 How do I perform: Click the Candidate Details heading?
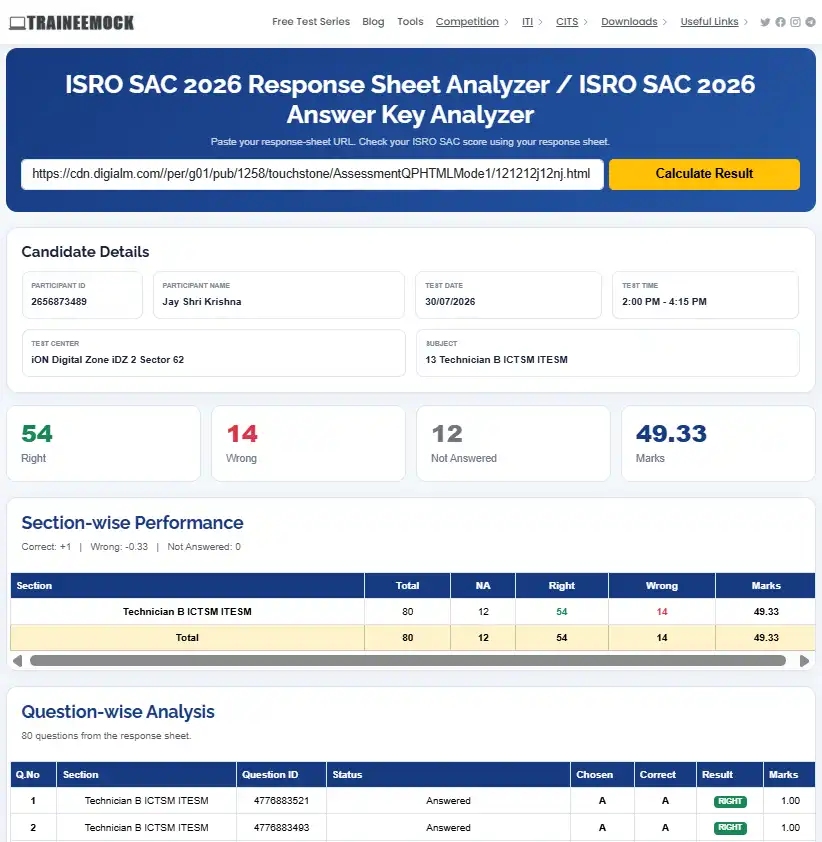[85, 252]
